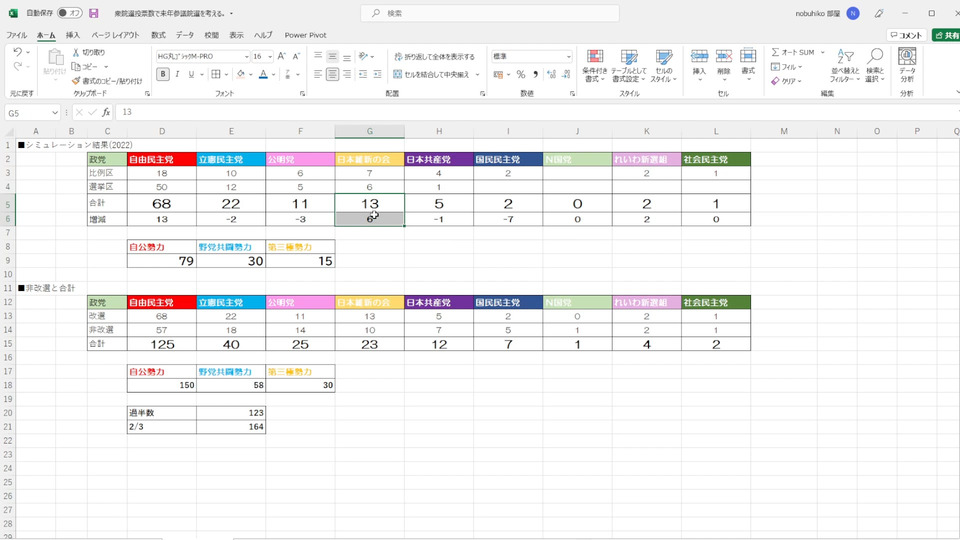This screenshot has width=960, height=540.
Task: Increase font size with large A icon
Action: [282, 56]
